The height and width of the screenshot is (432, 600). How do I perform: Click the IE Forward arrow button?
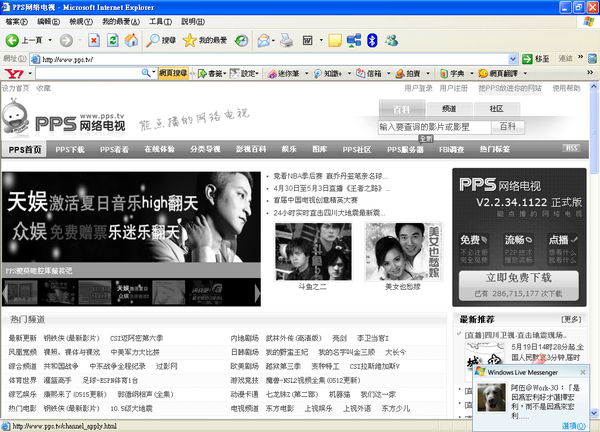click(66, 40)
